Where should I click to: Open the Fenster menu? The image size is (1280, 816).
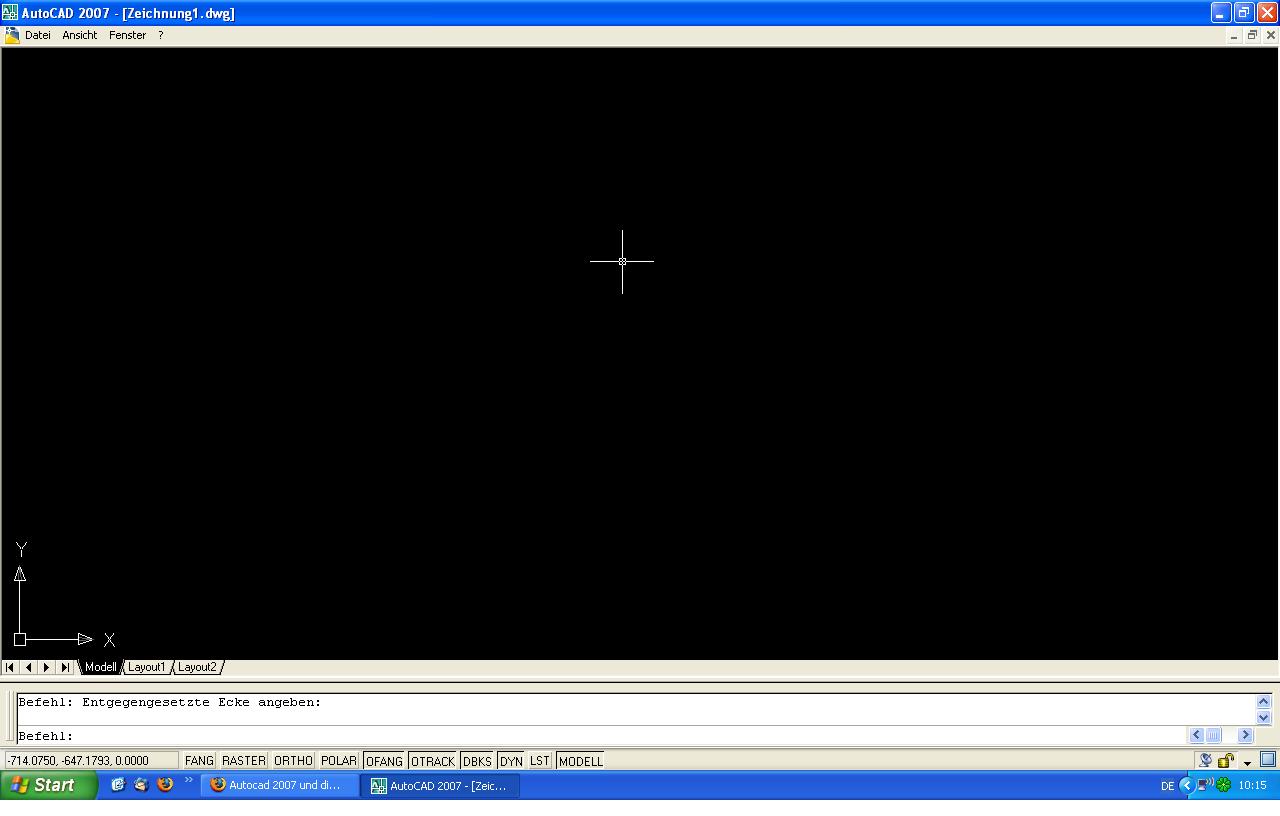click(127, 35)
